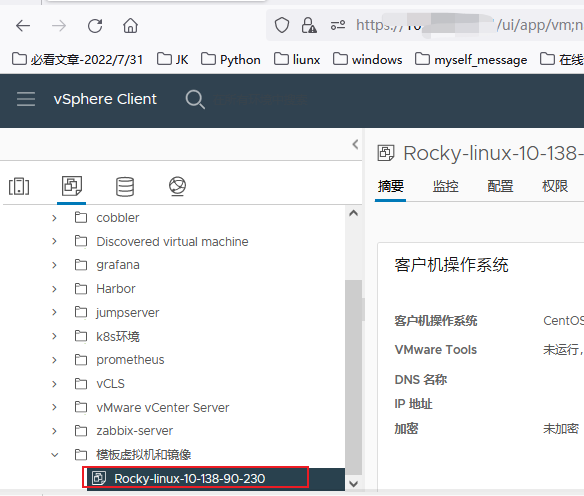
Task: Click the tree vertical scrollbar thumb
Action: [x=353, y=378]
